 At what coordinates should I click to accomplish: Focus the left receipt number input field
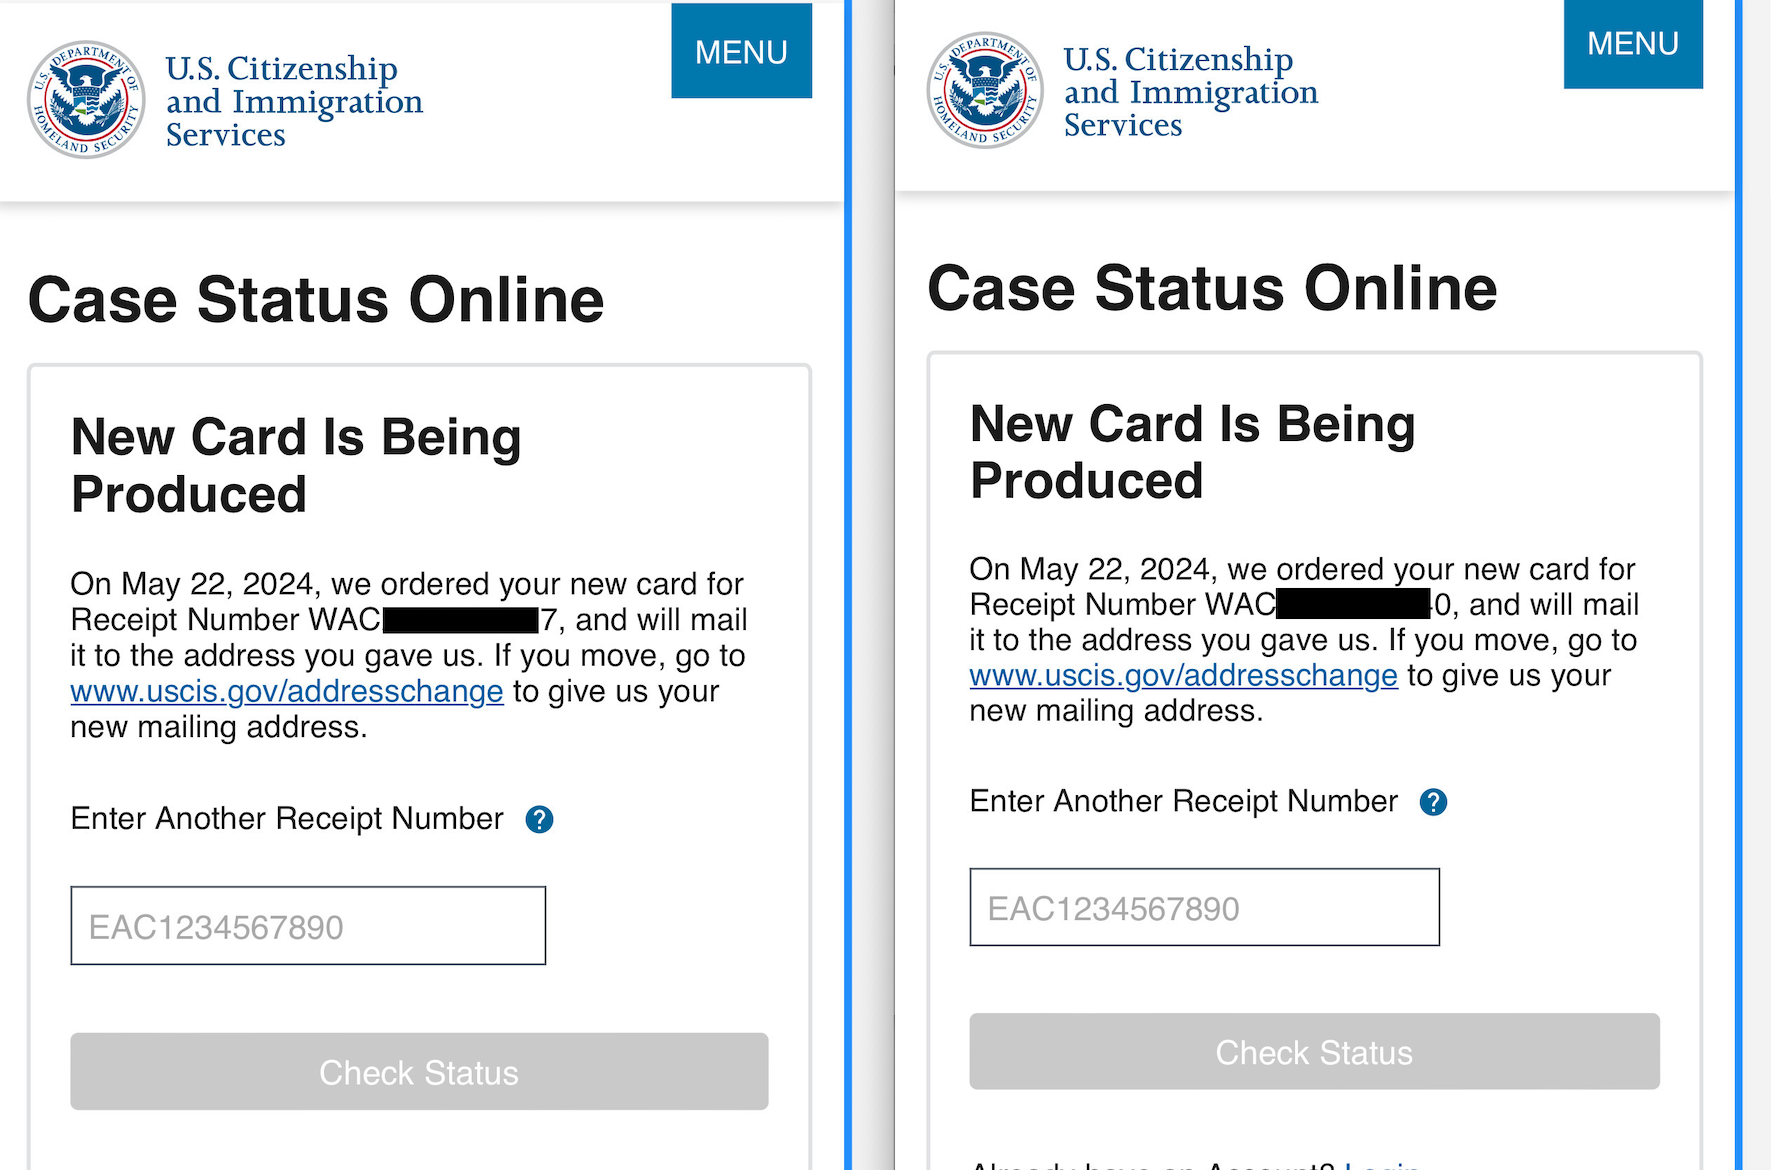pyautogui.click(x=308, y=926)
